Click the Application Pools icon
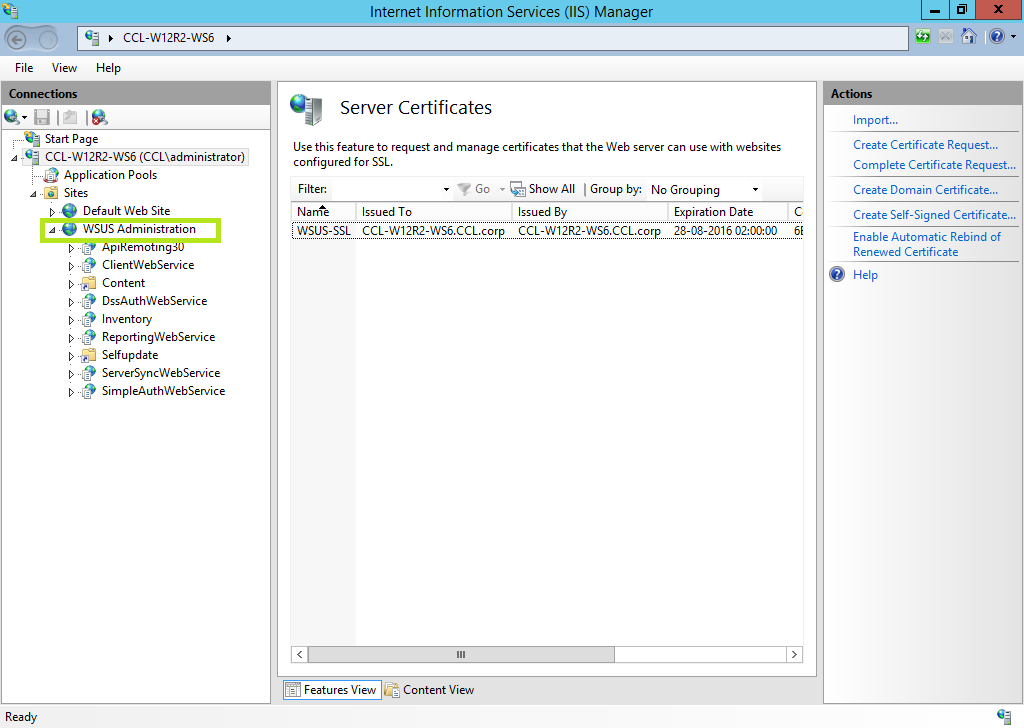The image size is (1024, 728). pyautogui.click(x=50, y=175)
